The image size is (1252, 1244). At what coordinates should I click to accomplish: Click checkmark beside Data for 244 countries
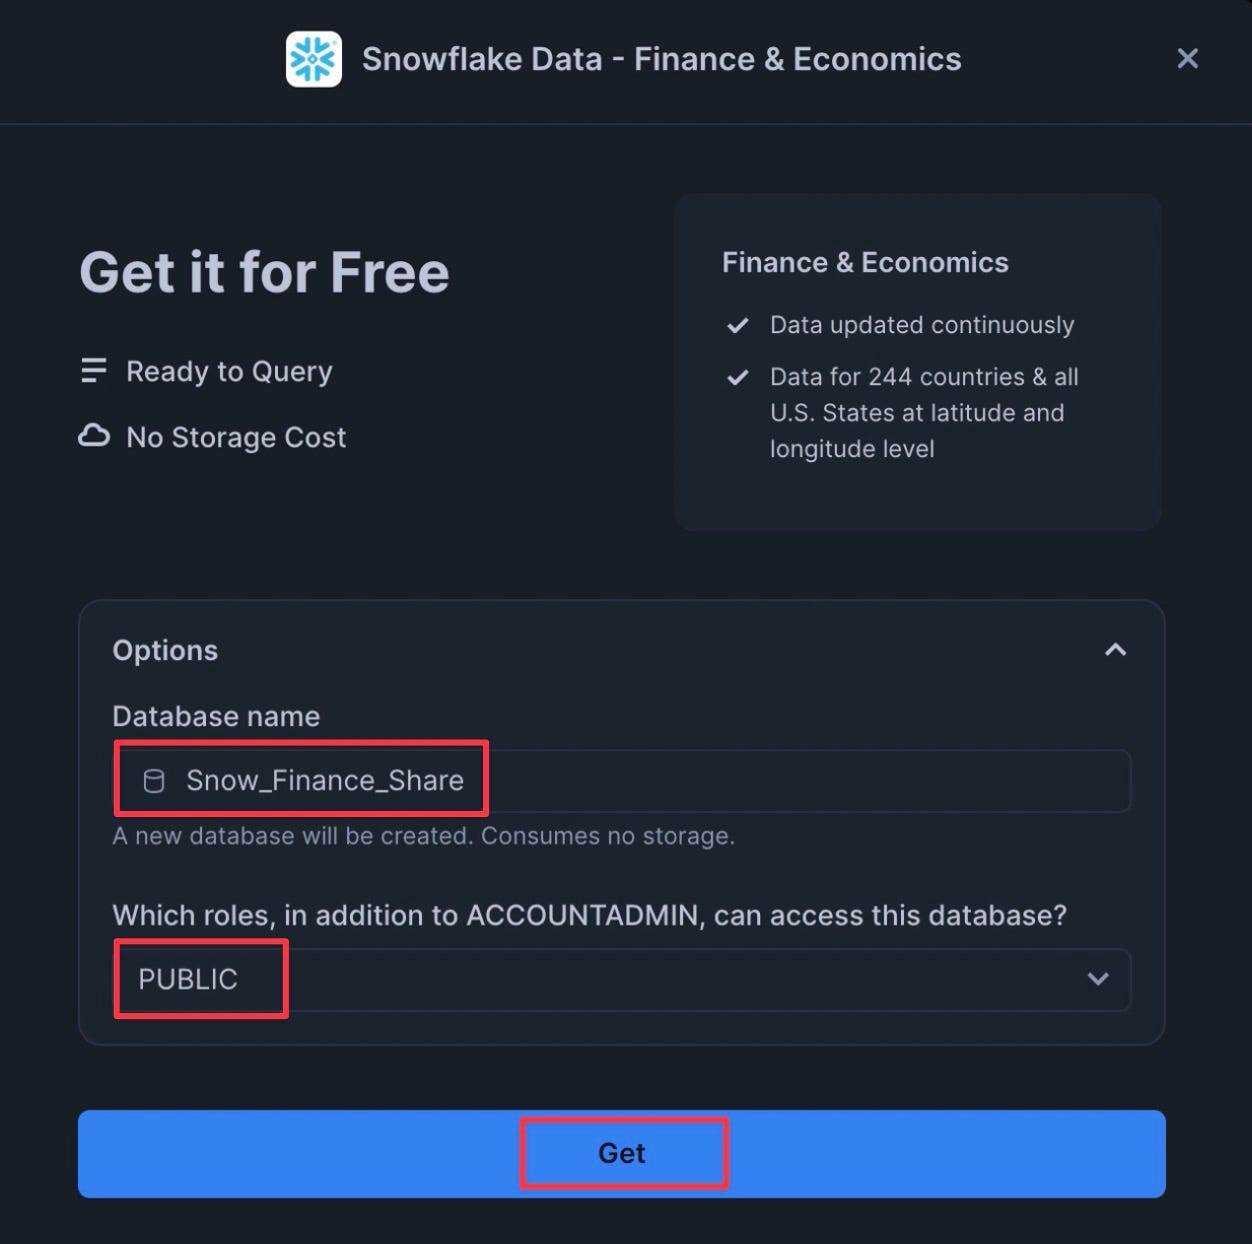[x=738, y=377]
